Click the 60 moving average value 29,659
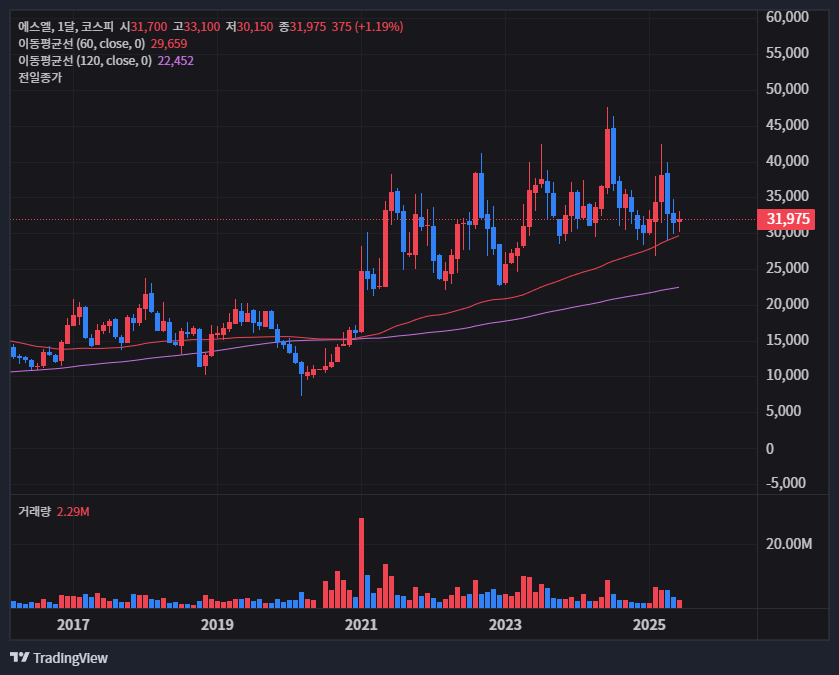 pyautogui.click(x=169, y=43)
